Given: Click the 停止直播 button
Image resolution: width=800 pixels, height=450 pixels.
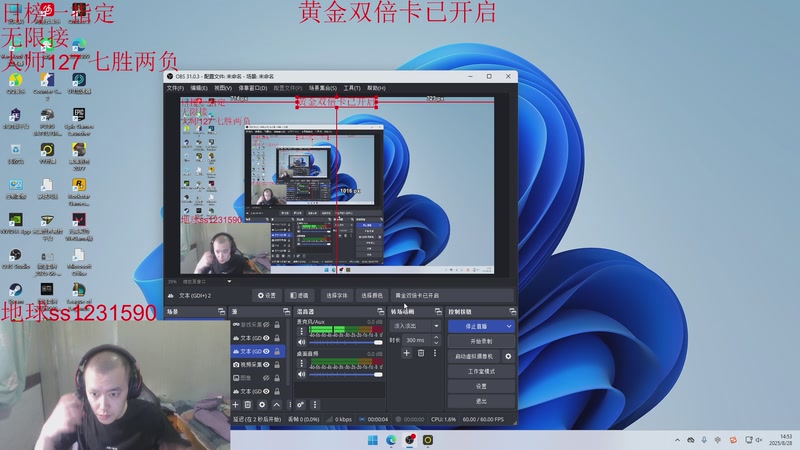Looking at the screenshot, I should click(x=476, y=326).
